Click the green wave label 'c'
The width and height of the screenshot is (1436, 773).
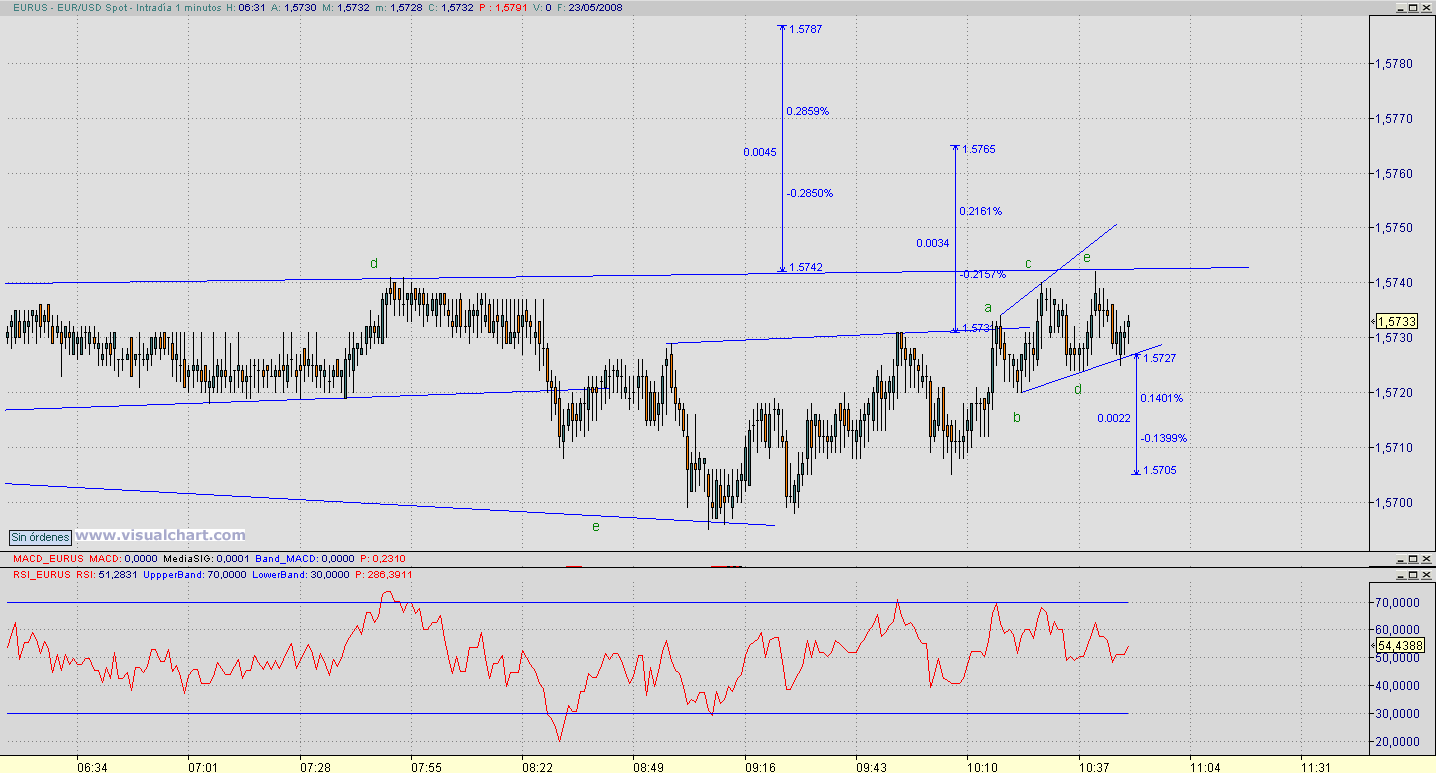click(1027, 264)
